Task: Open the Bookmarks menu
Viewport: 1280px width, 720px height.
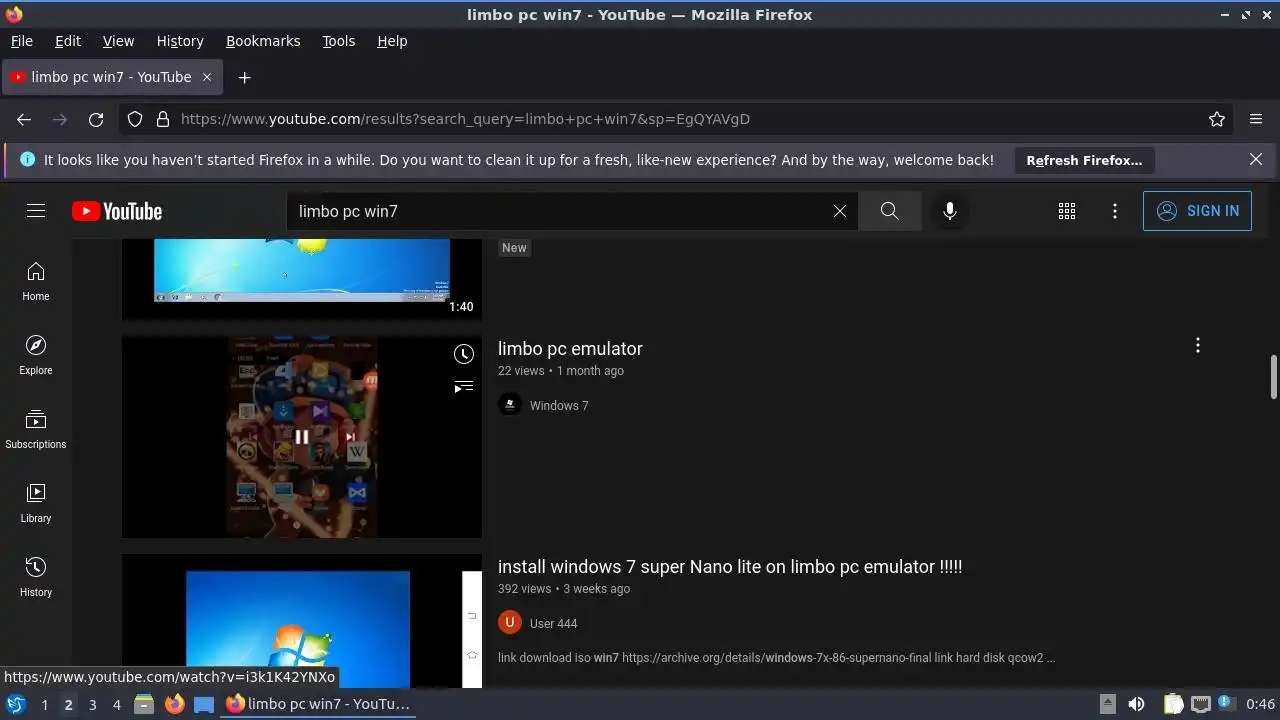Action: point(263,41)
